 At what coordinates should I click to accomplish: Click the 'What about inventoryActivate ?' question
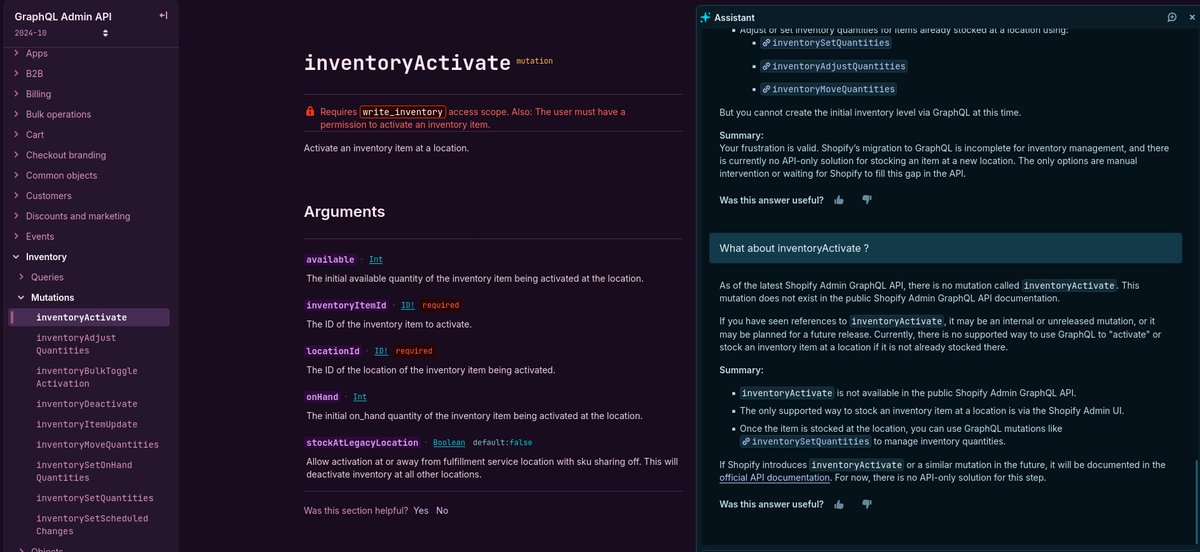[946, 248]
